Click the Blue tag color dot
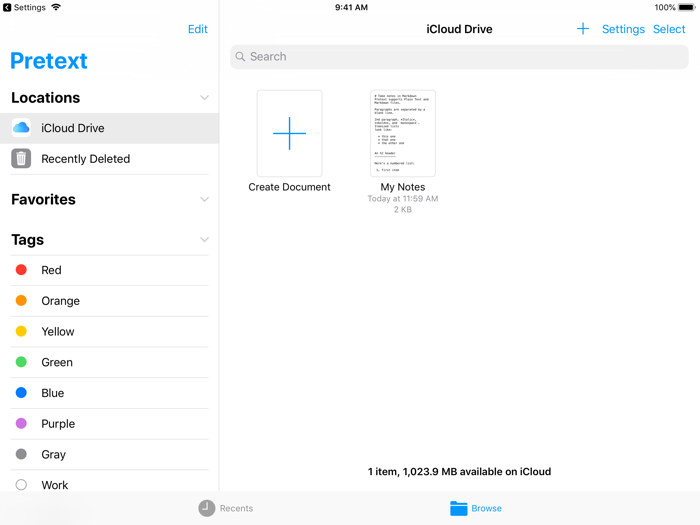Screen dimensions: 700x525 pos(21,393)
